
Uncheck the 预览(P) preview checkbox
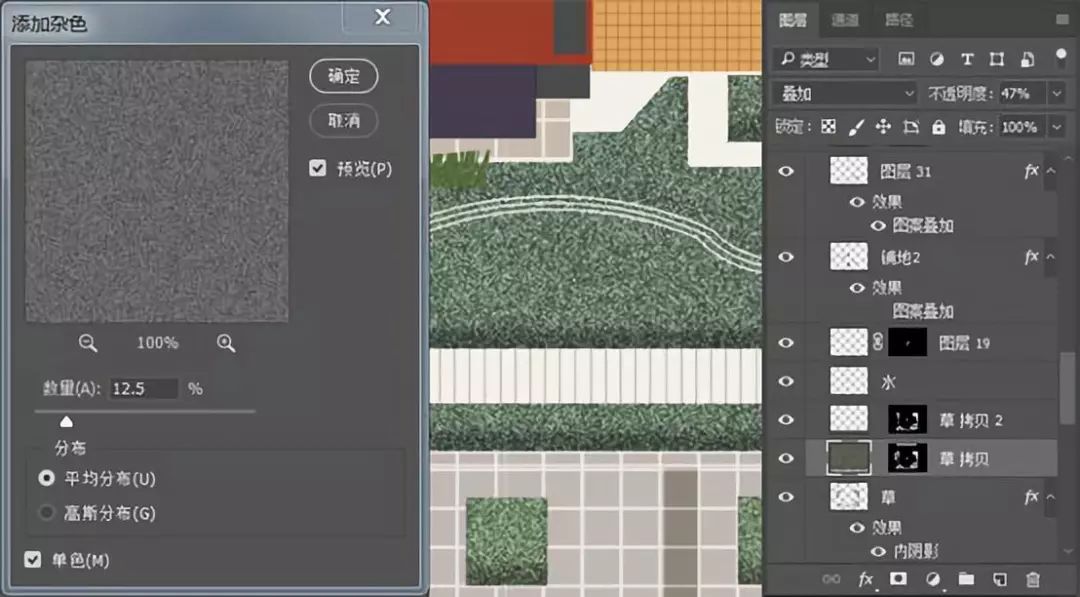tap(318, 169)
